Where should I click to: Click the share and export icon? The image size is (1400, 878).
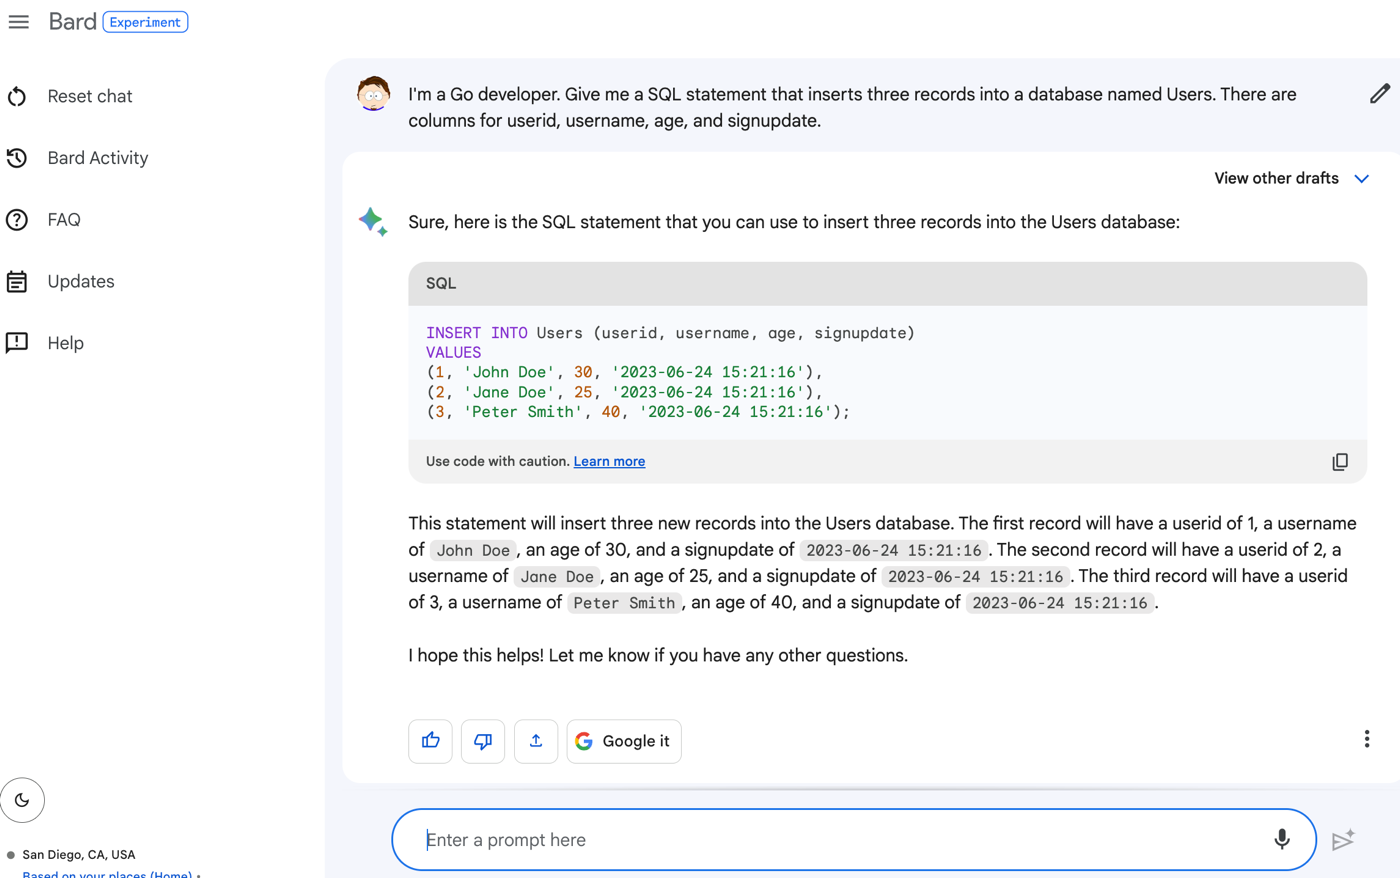(x=536, y=741)
